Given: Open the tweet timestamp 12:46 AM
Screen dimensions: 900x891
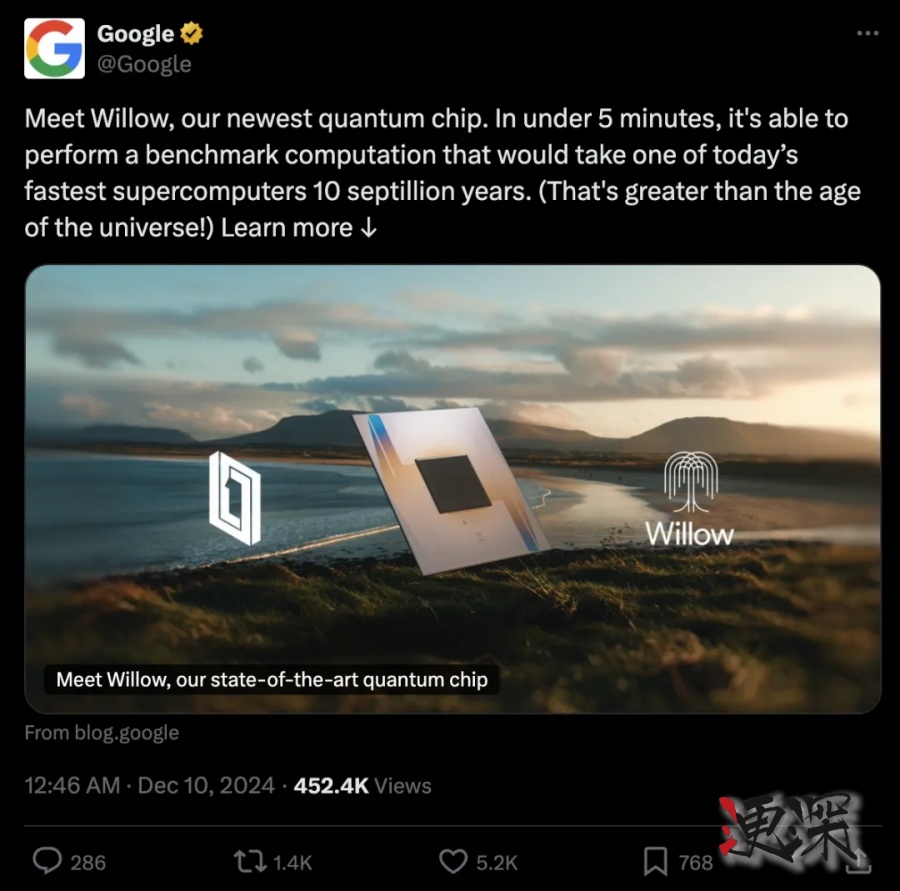Looking at the screenshot, I should (x=72, y=785).
